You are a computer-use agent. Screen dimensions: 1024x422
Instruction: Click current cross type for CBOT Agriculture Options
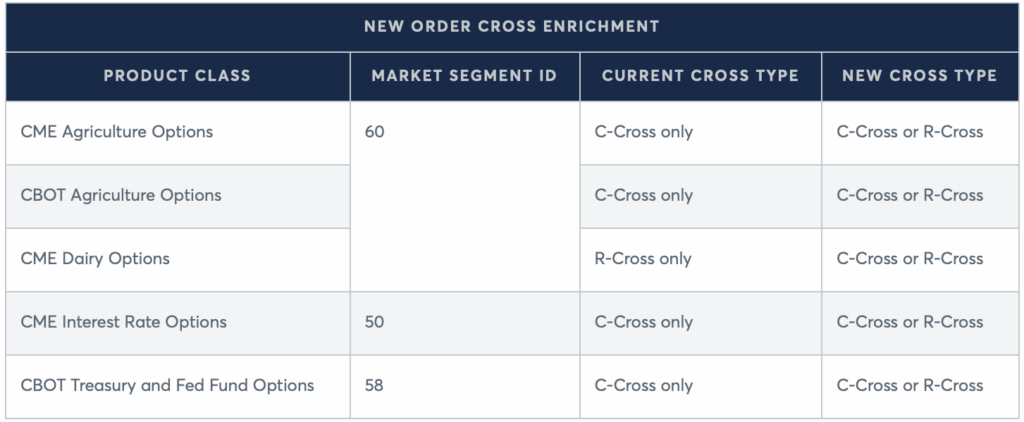[643, 195]
